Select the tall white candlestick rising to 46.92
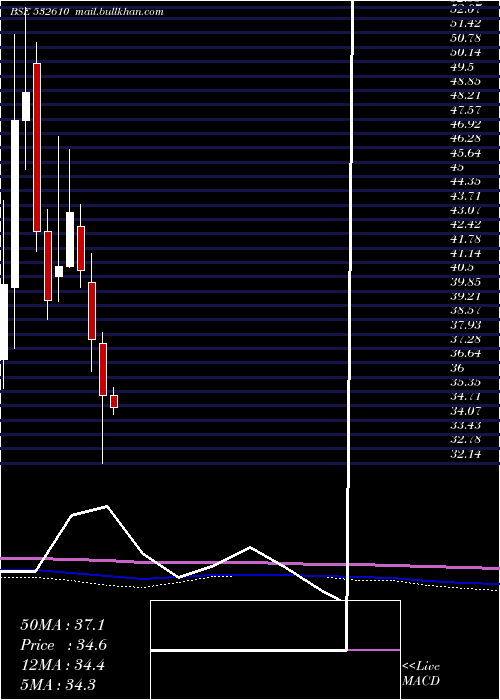The width and height of the screenshot is (500, 700). point(15,204)
